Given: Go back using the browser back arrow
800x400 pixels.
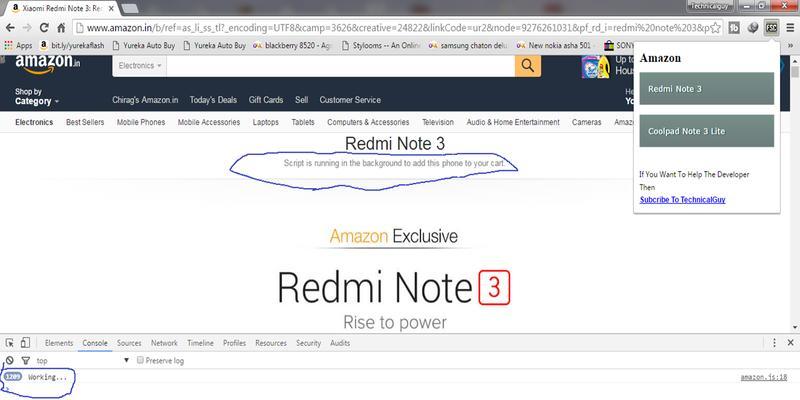Looking at the screenshot, I should click(x=10, y=28).
